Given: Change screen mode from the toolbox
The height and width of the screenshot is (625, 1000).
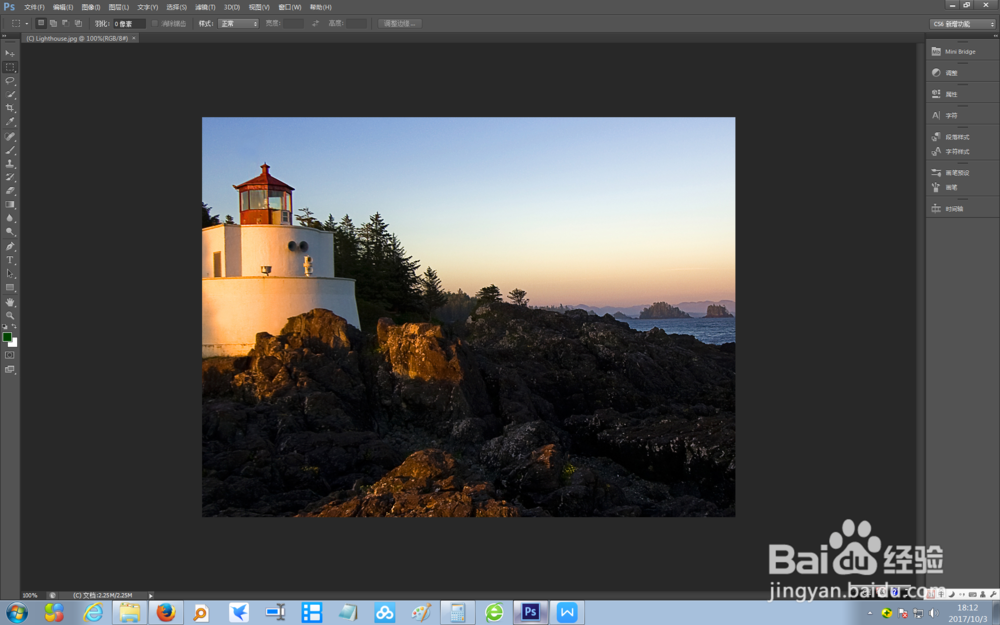Looking at the screenshot, I should click(x=10, y=369).
